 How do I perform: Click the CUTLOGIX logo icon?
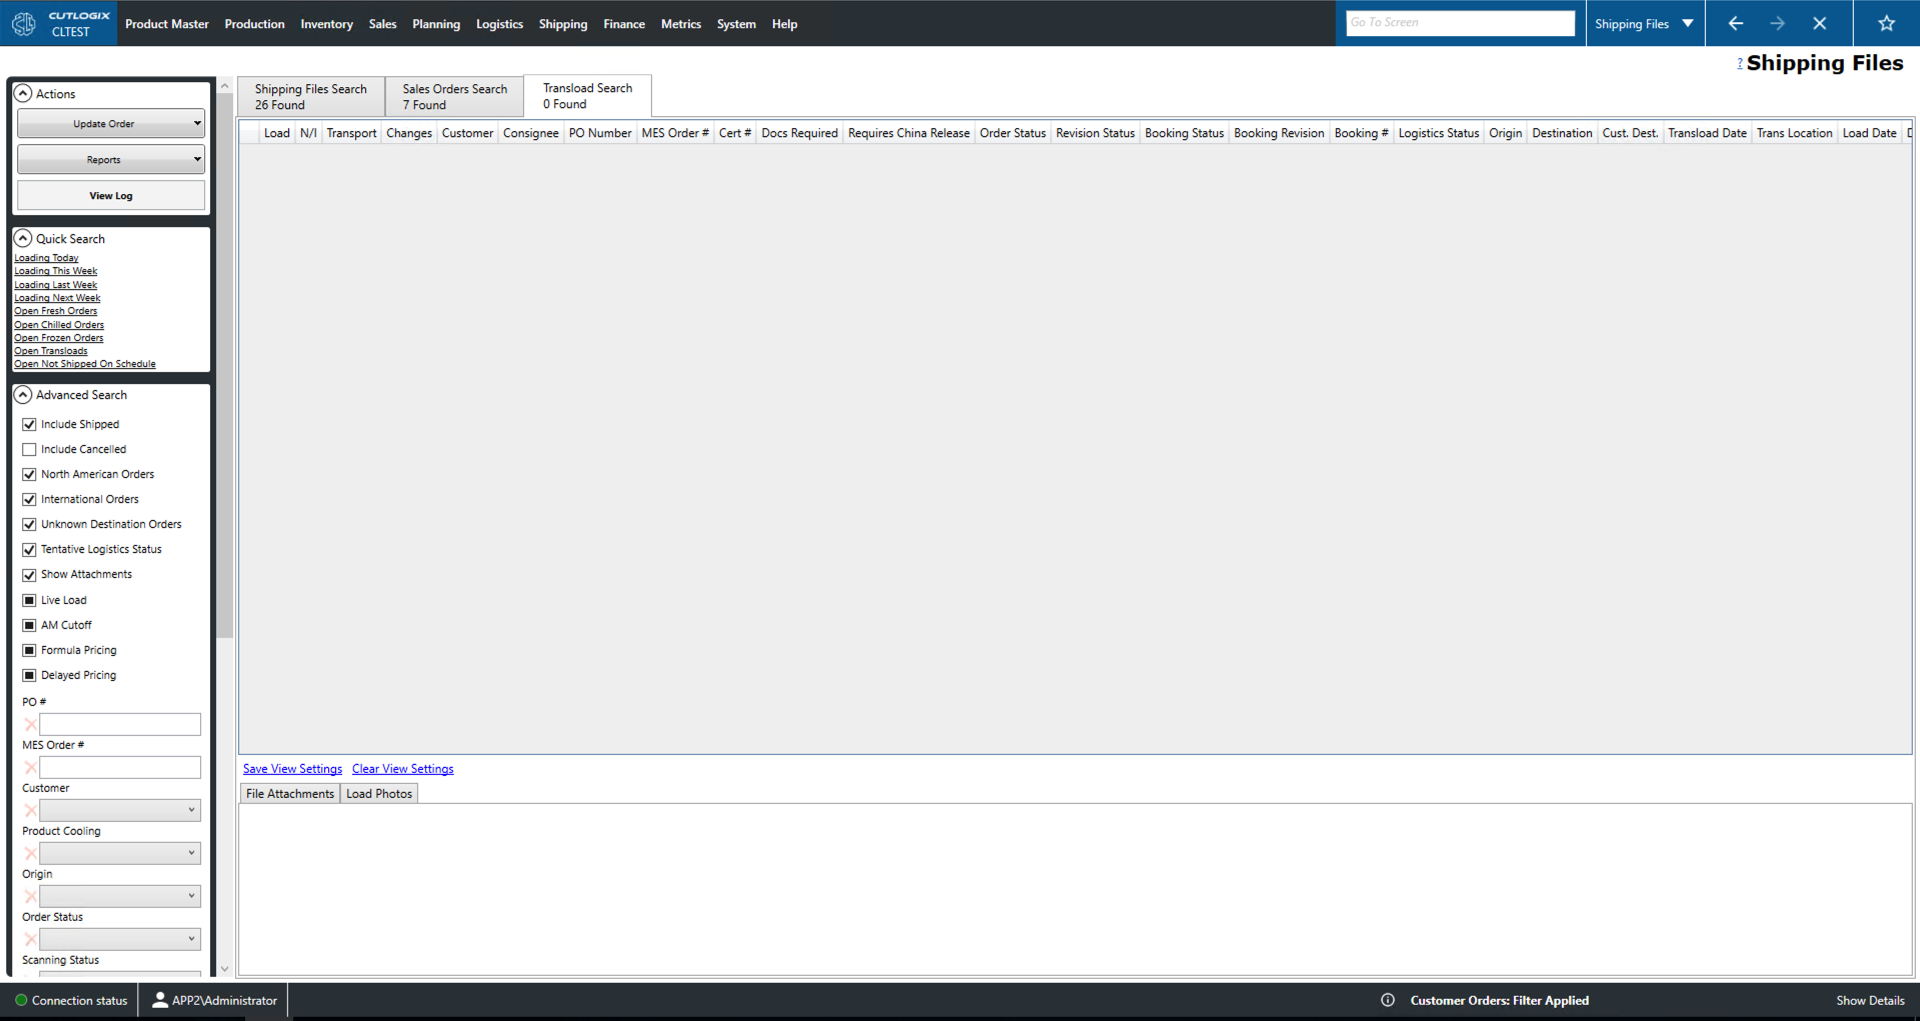click(x=23, y=23)
